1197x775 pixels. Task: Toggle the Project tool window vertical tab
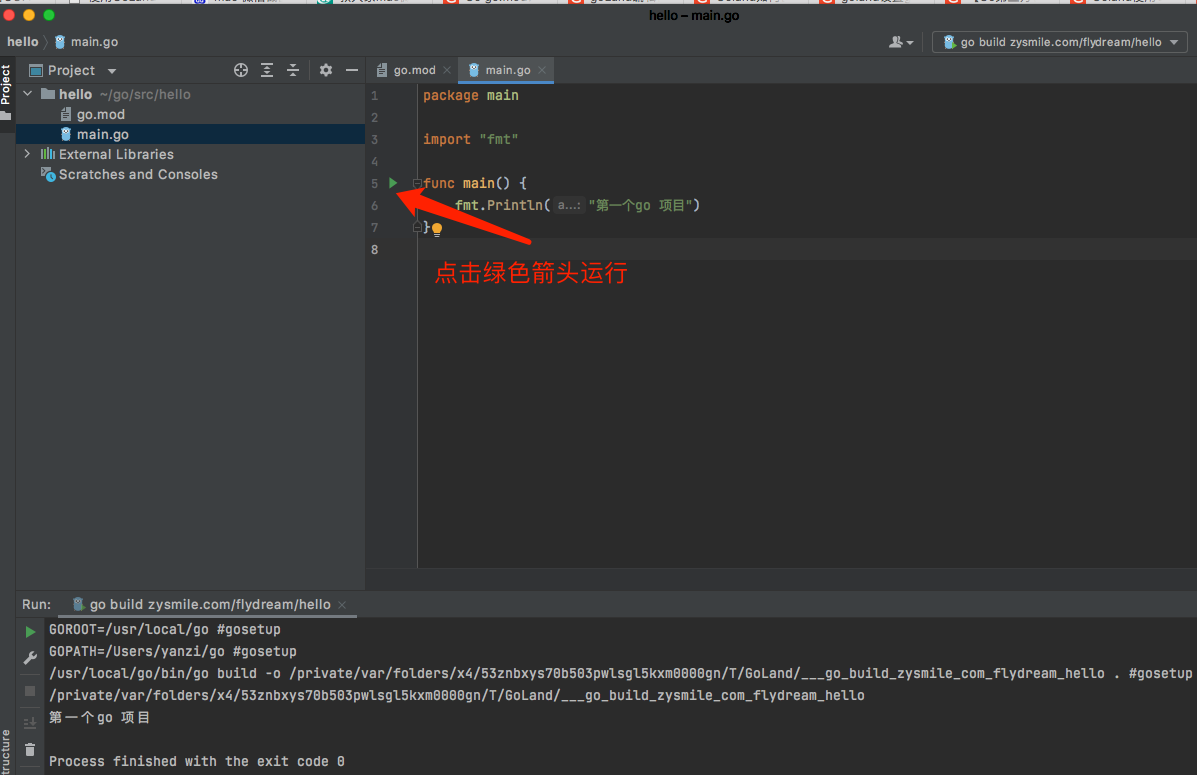click(x=6, y=85)
